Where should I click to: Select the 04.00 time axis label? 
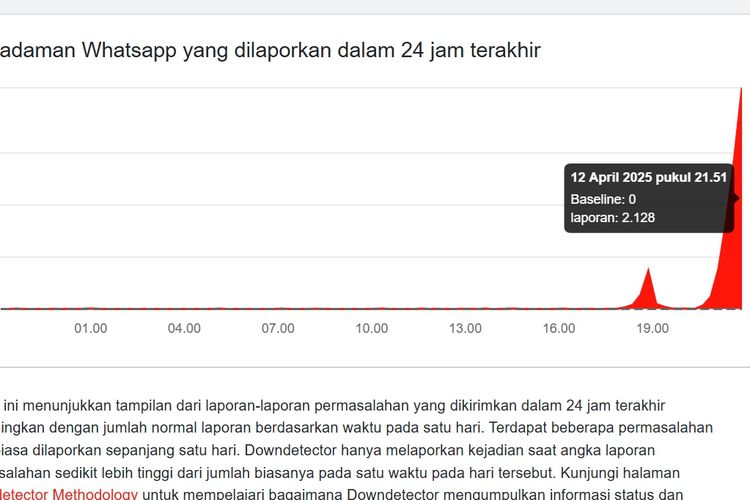click(x=184, y=328)
